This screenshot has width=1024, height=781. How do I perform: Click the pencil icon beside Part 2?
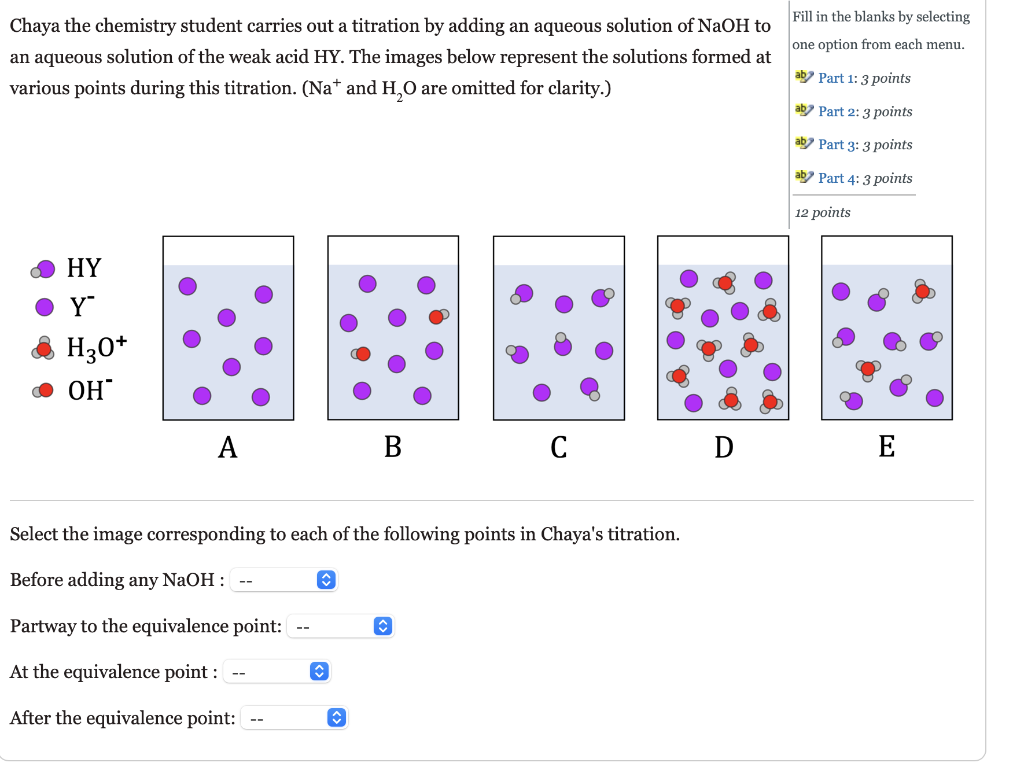[x=804, y=110]
